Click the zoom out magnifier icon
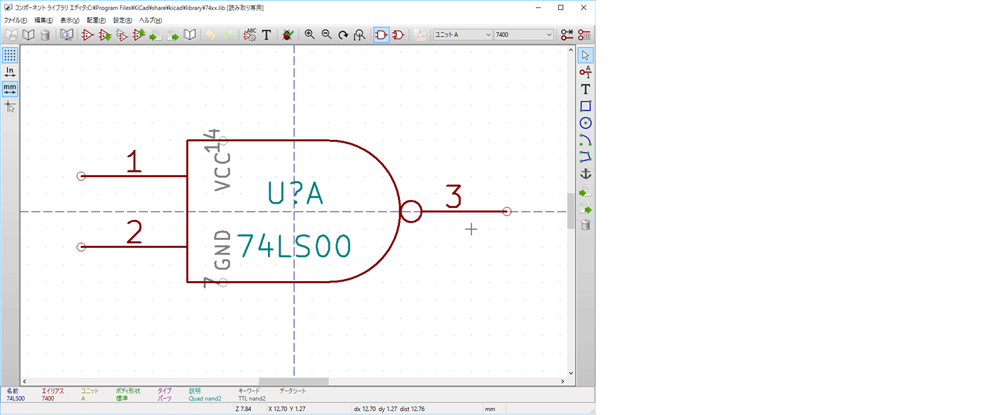 click(x=327, y=34)
